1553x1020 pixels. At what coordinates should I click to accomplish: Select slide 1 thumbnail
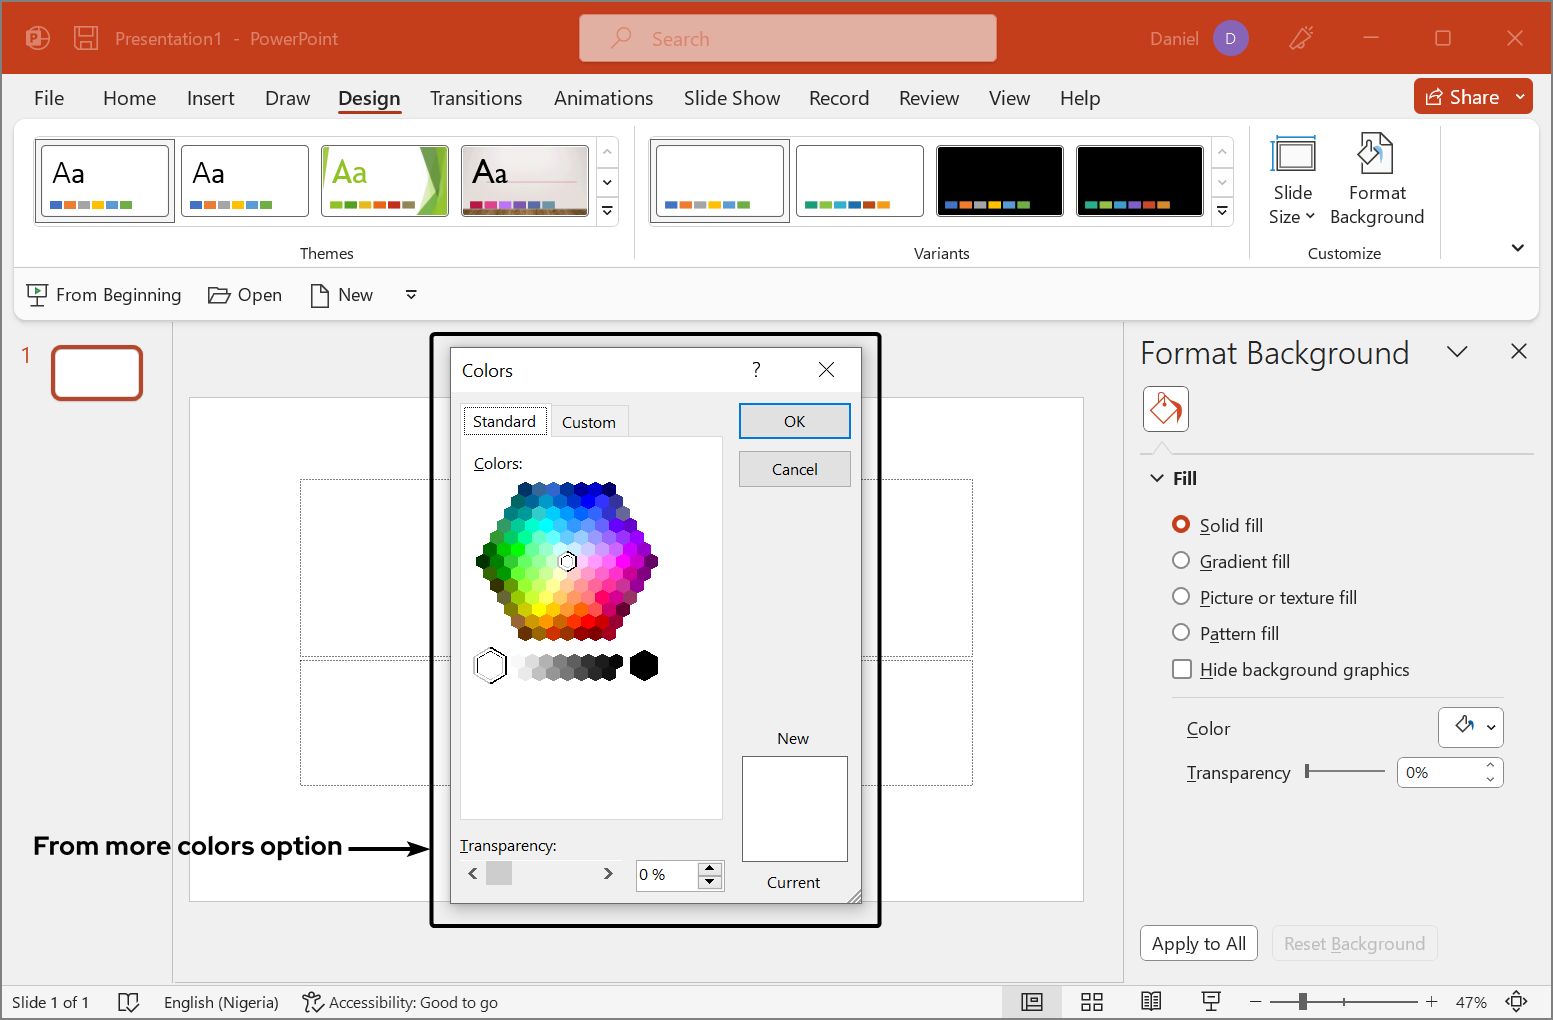pyautogui.click(x=97, y=373)
